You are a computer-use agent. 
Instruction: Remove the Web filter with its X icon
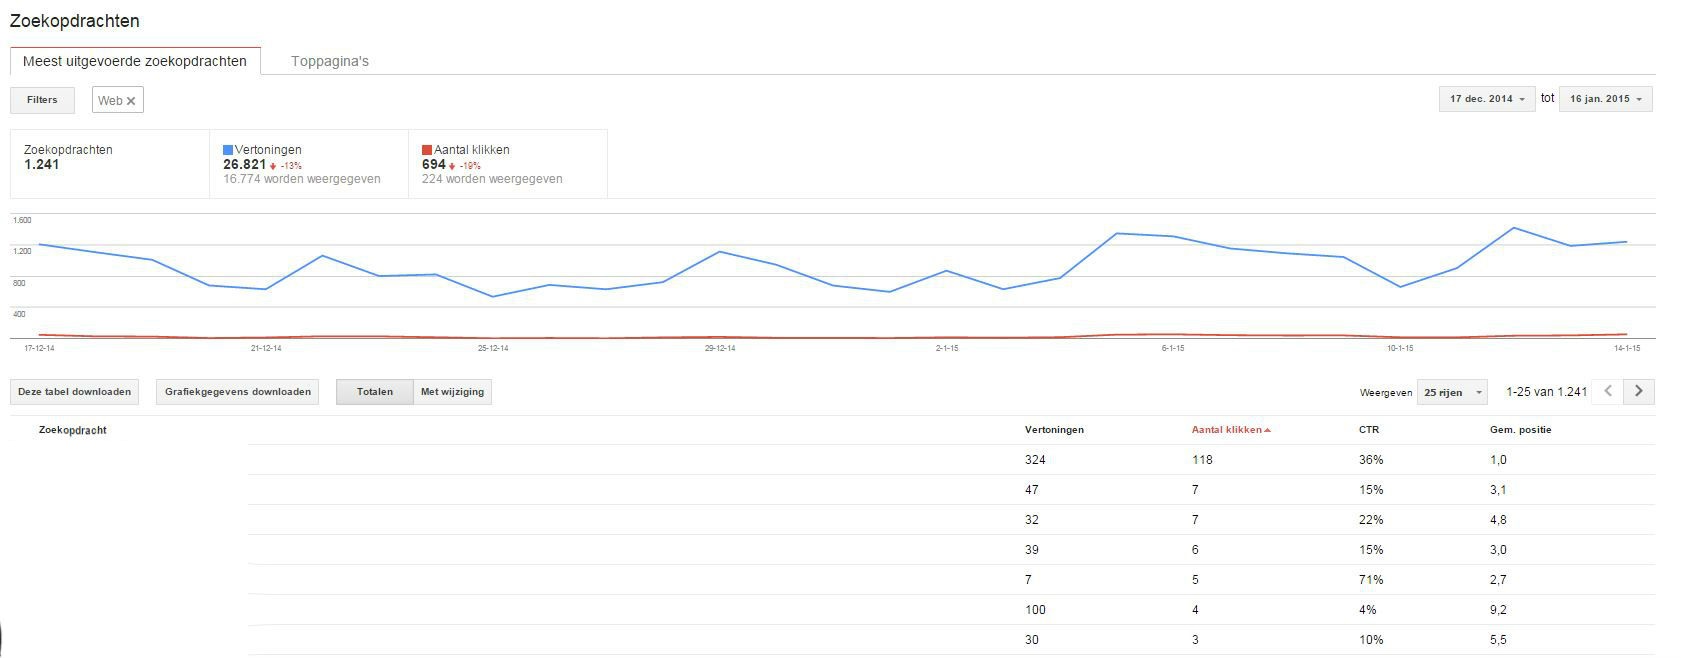[131, 101]
